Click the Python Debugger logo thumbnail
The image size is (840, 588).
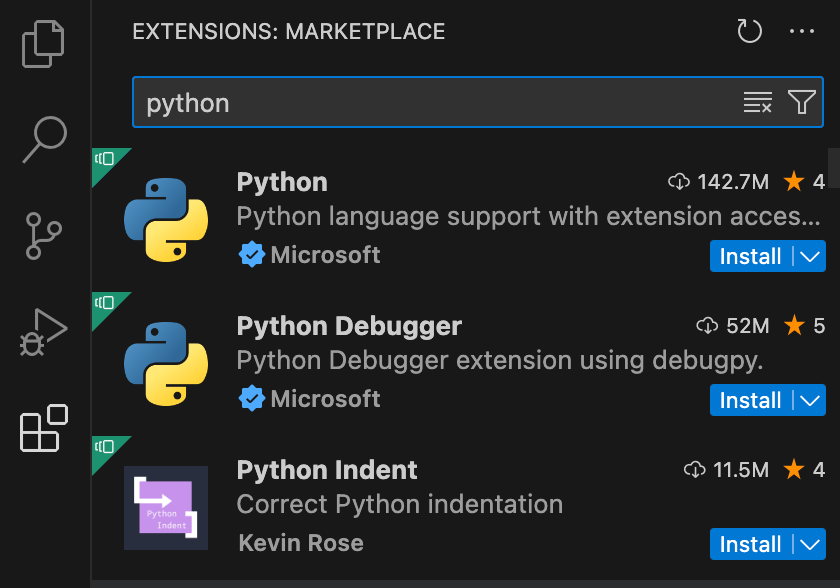(166, 364)
